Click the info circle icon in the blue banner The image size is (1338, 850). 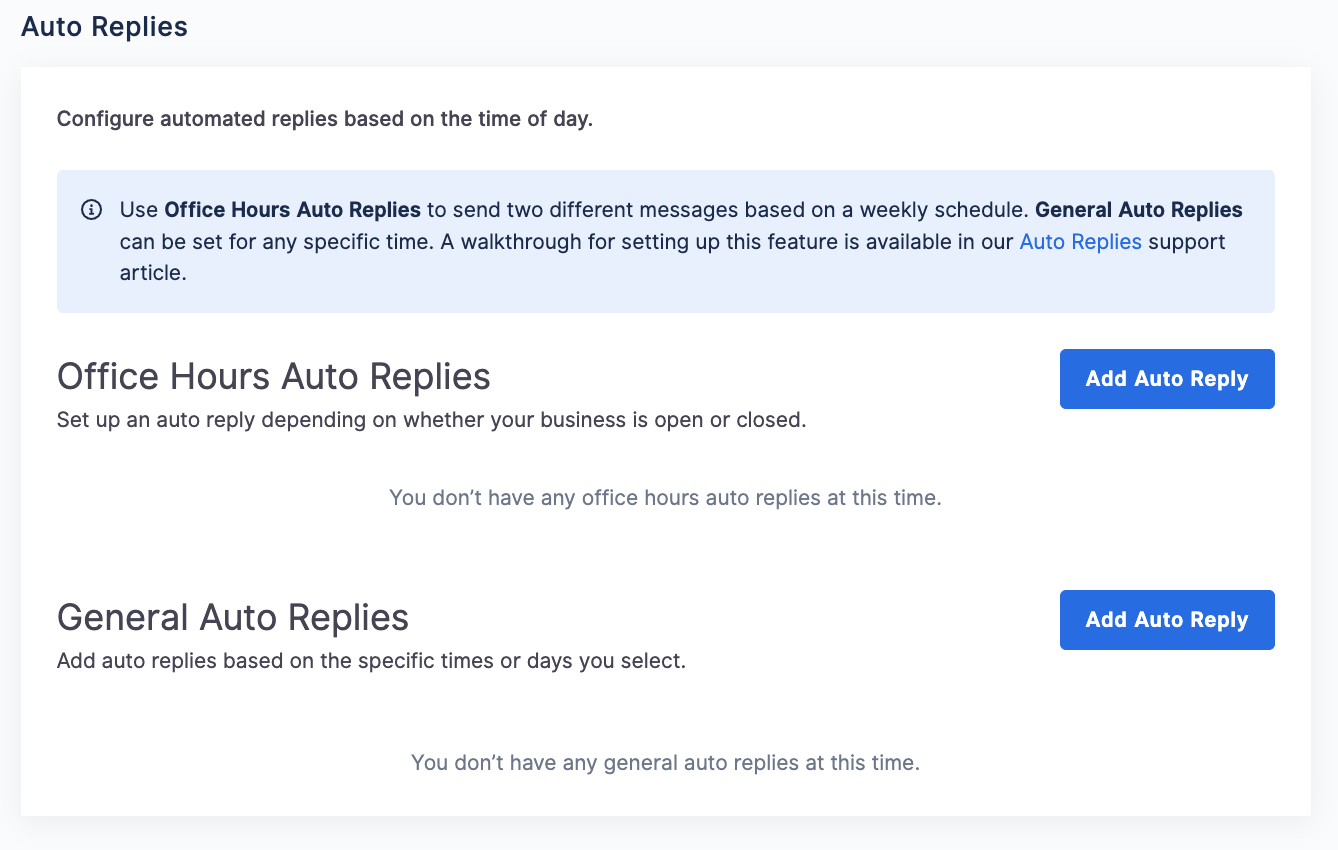91,210
